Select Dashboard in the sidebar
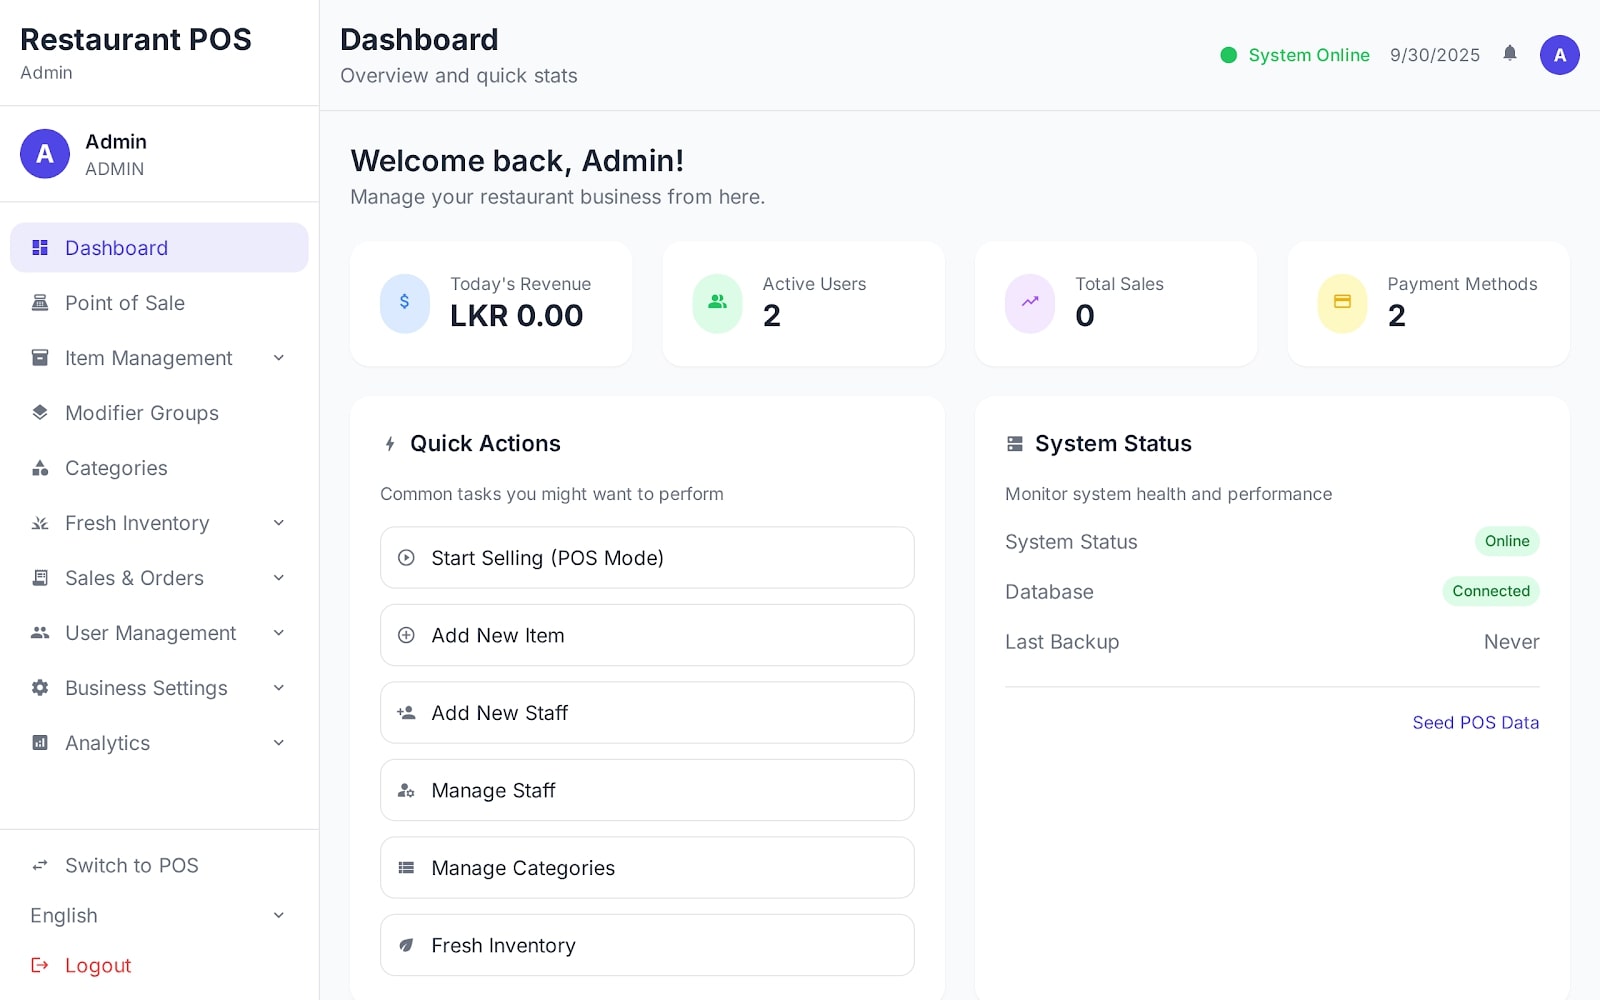The height and width of the screenshot is (1000, 1600). [x=116, y=248]
